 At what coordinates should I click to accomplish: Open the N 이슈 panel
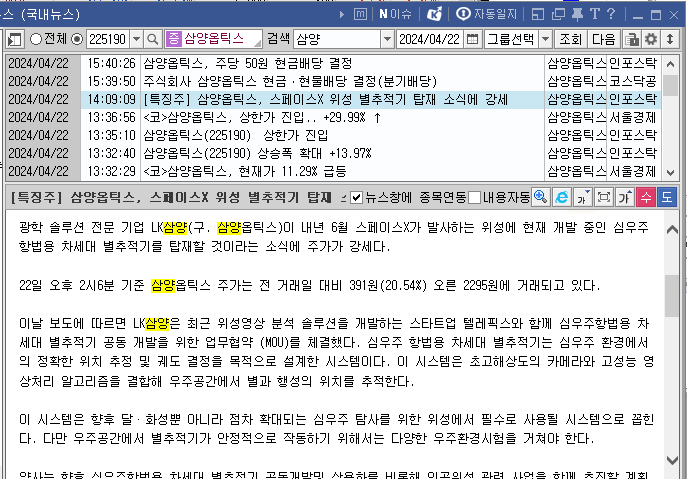point(395,14)
